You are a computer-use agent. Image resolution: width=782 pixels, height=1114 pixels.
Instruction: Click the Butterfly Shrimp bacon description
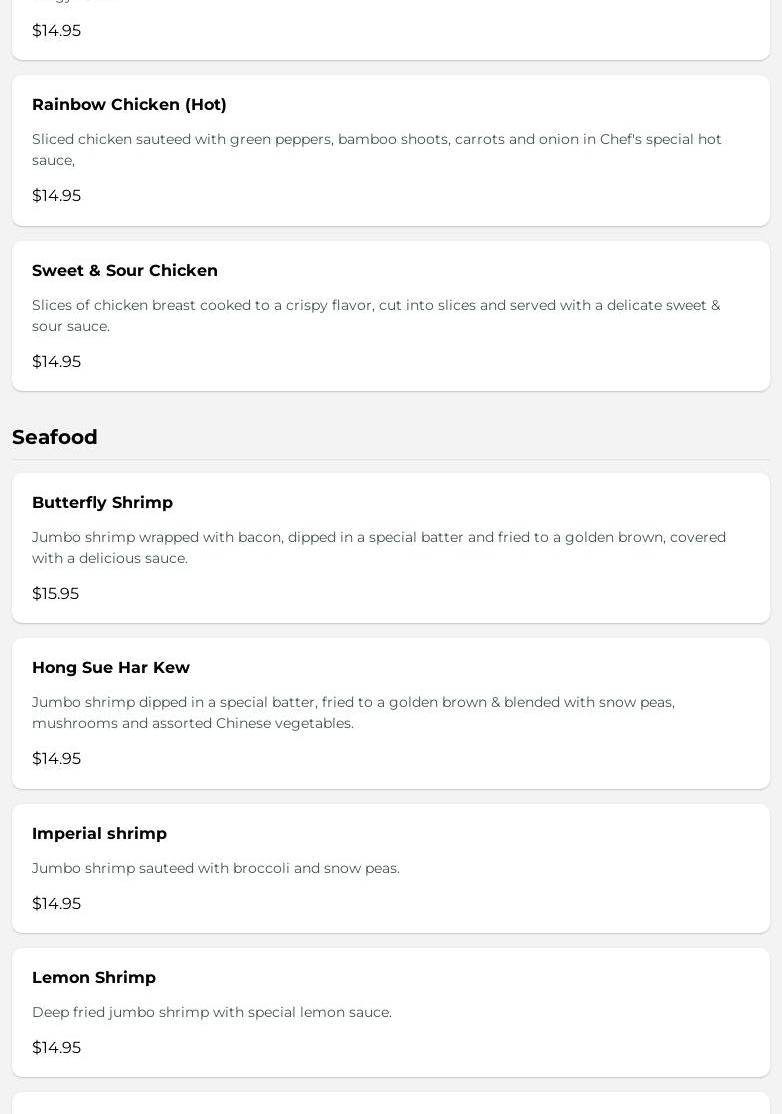[378, 547]
